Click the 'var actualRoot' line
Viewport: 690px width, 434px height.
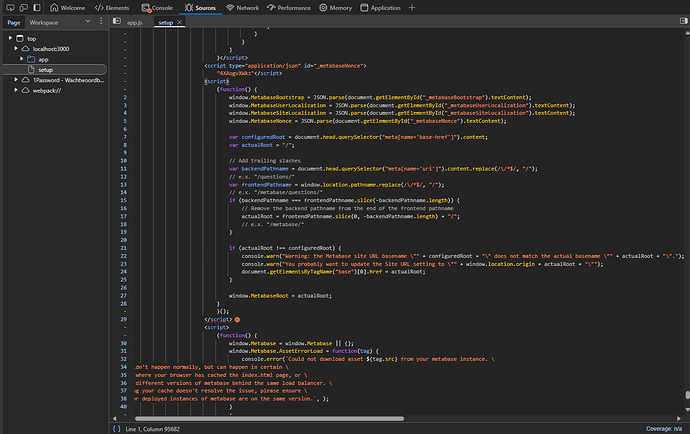click(261, 145)
